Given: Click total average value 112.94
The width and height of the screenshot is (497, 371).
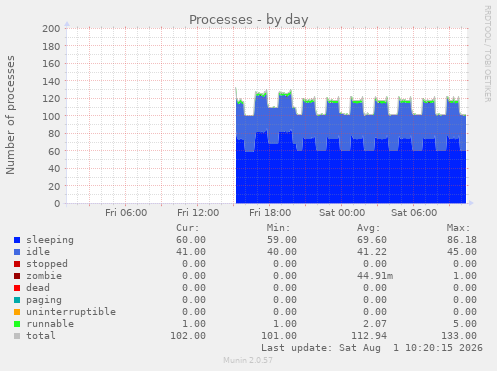Looking at the screenshot, I should tap(369, 336).
